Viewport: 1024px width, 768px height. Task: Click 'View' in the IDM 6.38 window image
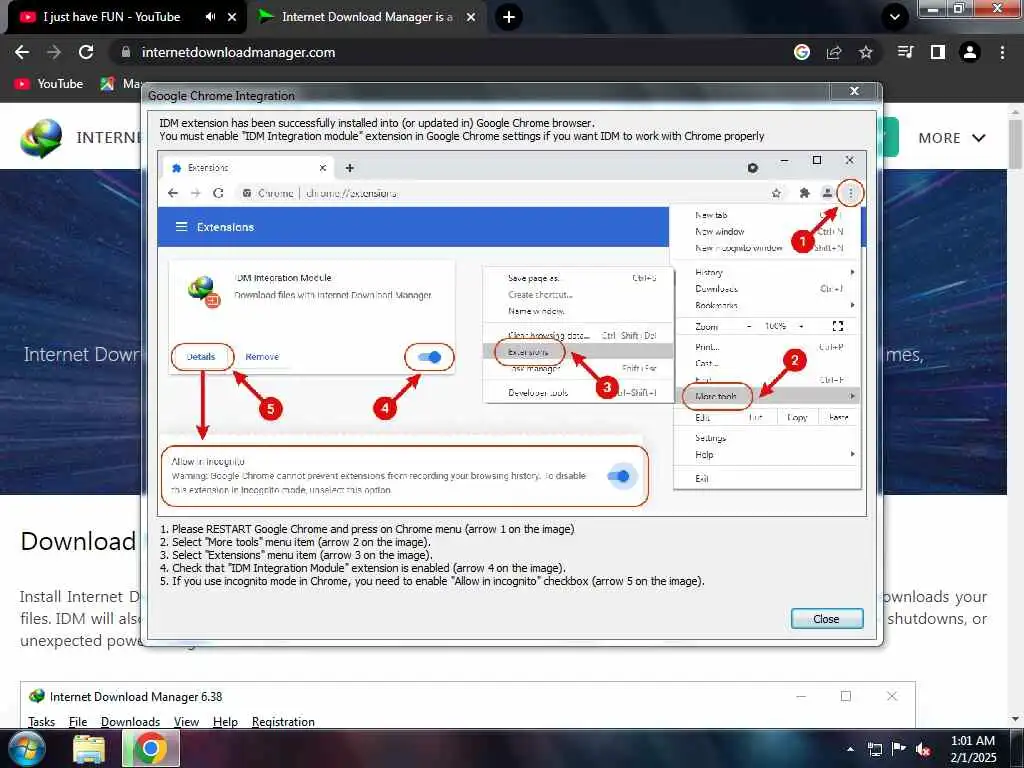186,722
